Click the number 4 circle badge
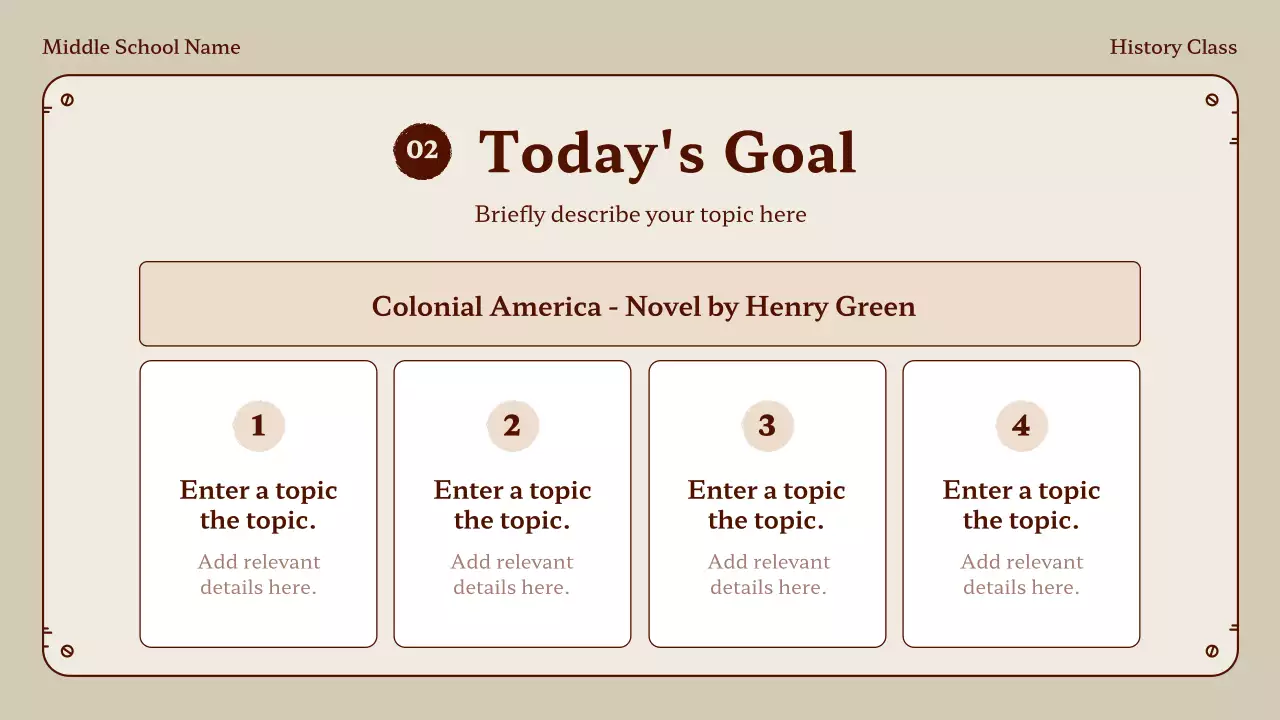1280x720 pixels. pyautogui.click(x=1021, y=426)
